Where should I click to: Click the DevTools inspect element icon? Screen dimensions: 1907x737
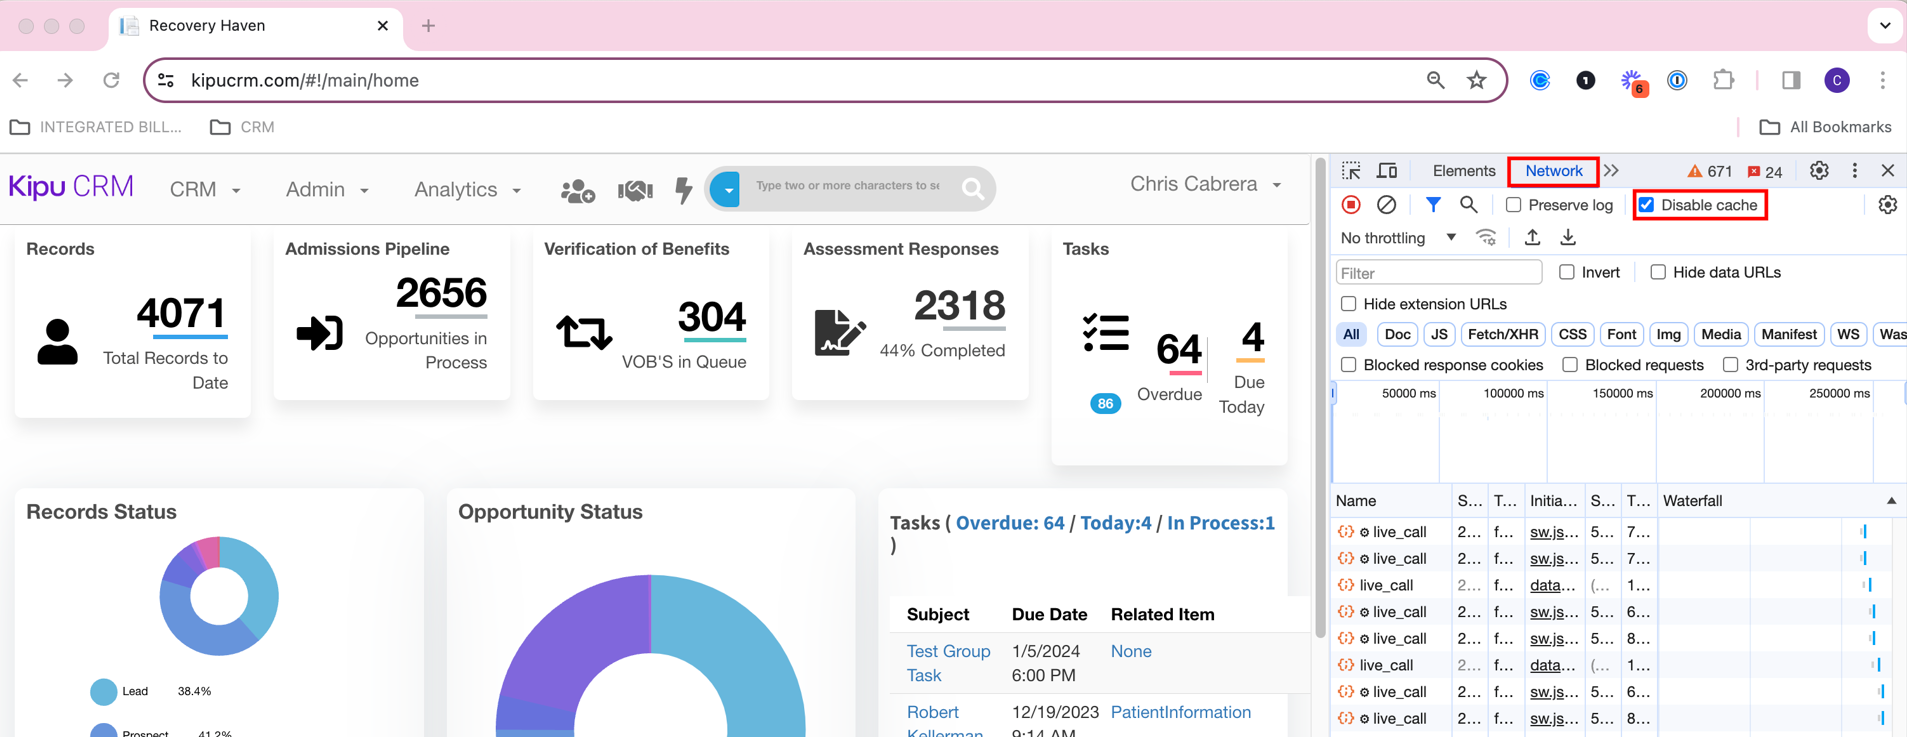coord(1351,171)
